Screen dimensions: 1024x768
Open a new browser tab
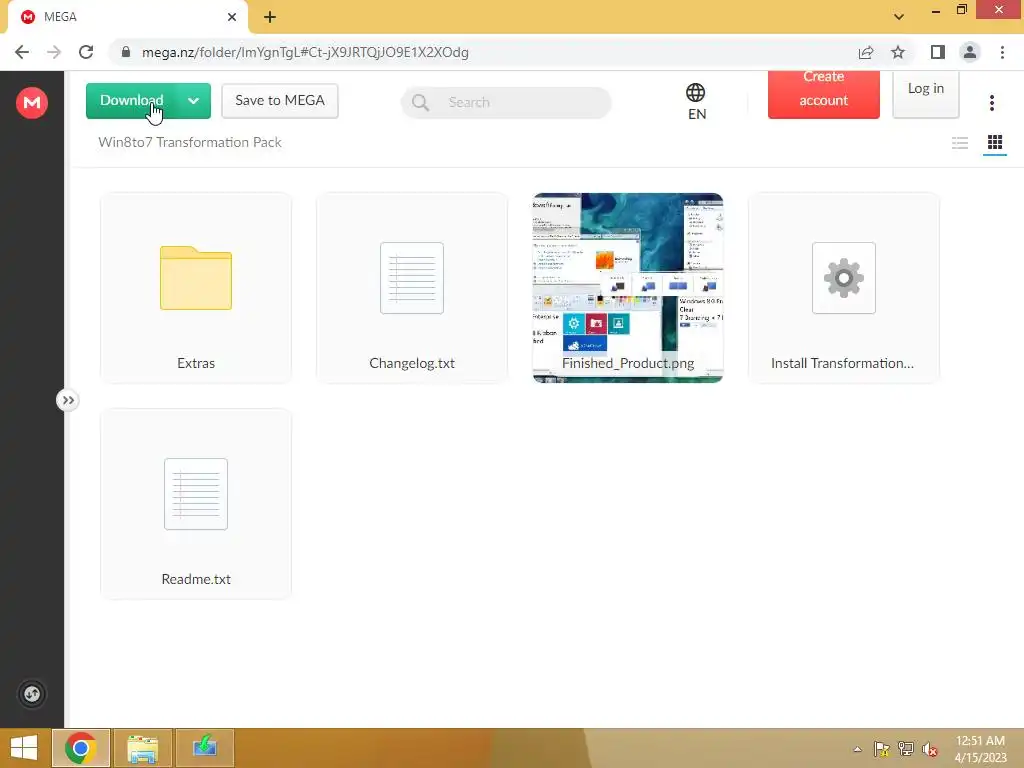click(270, 17)
